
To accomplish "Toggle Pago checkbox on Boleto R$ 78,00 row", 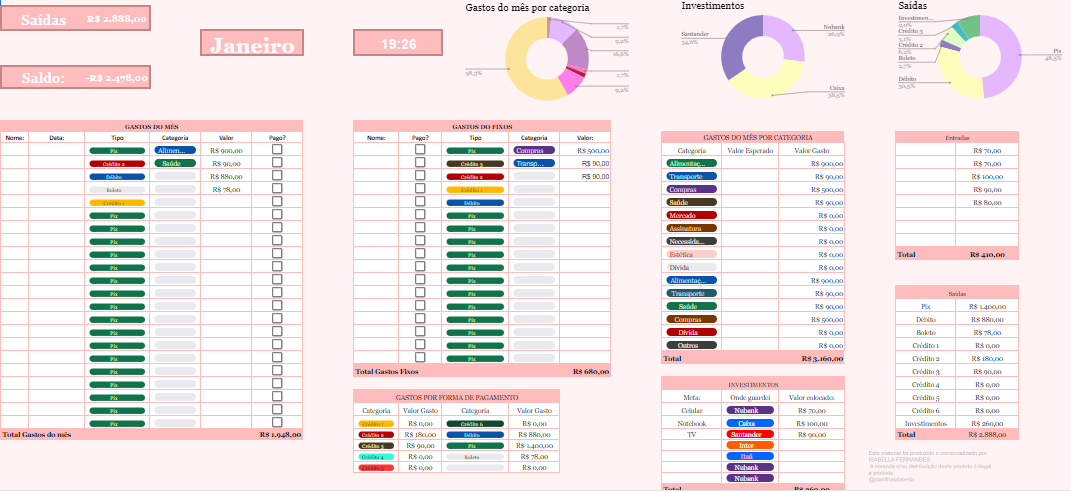I will [277, 188].
